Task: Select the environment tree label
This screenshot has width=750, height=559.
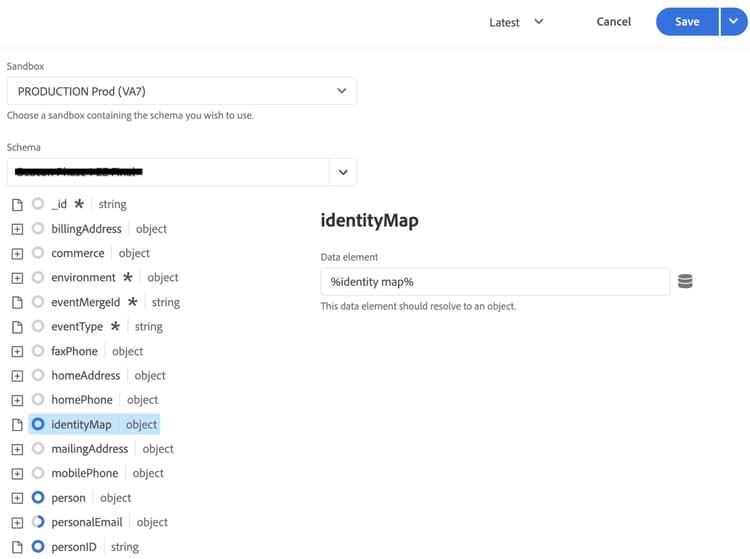Action: point(83,277)
